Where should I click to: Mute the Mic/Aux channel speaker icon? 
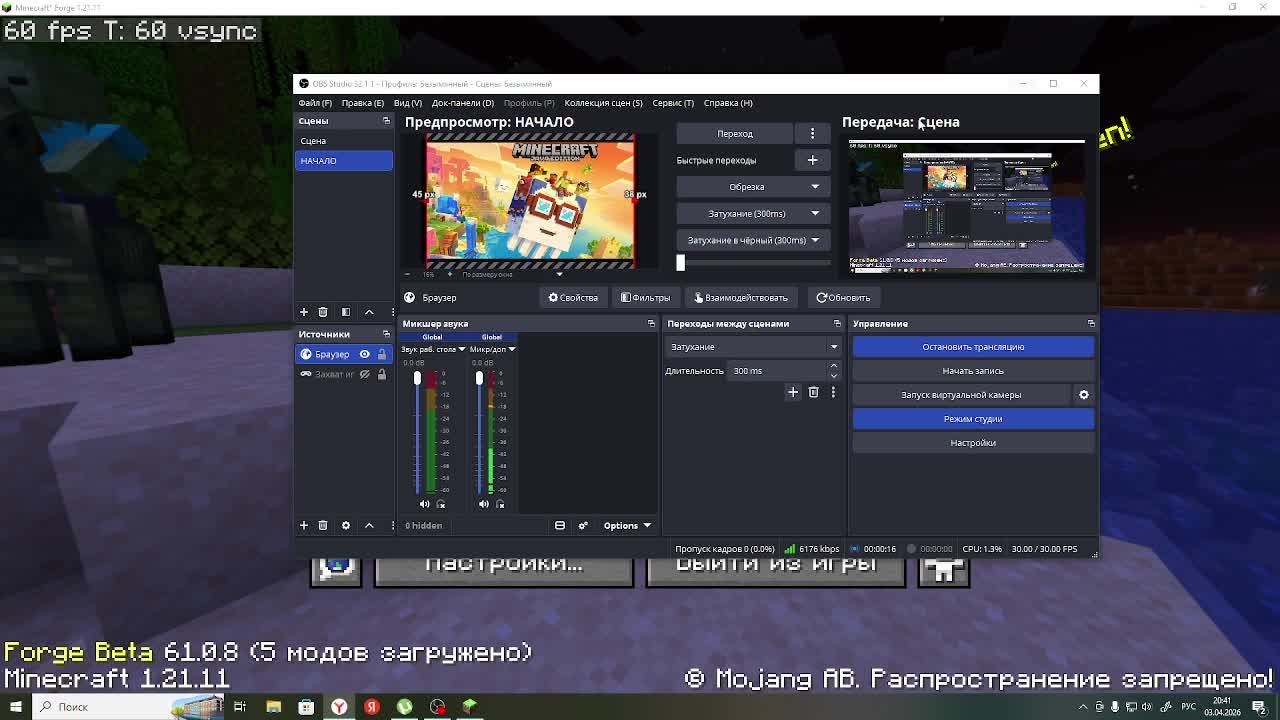[x=484, y=504]
